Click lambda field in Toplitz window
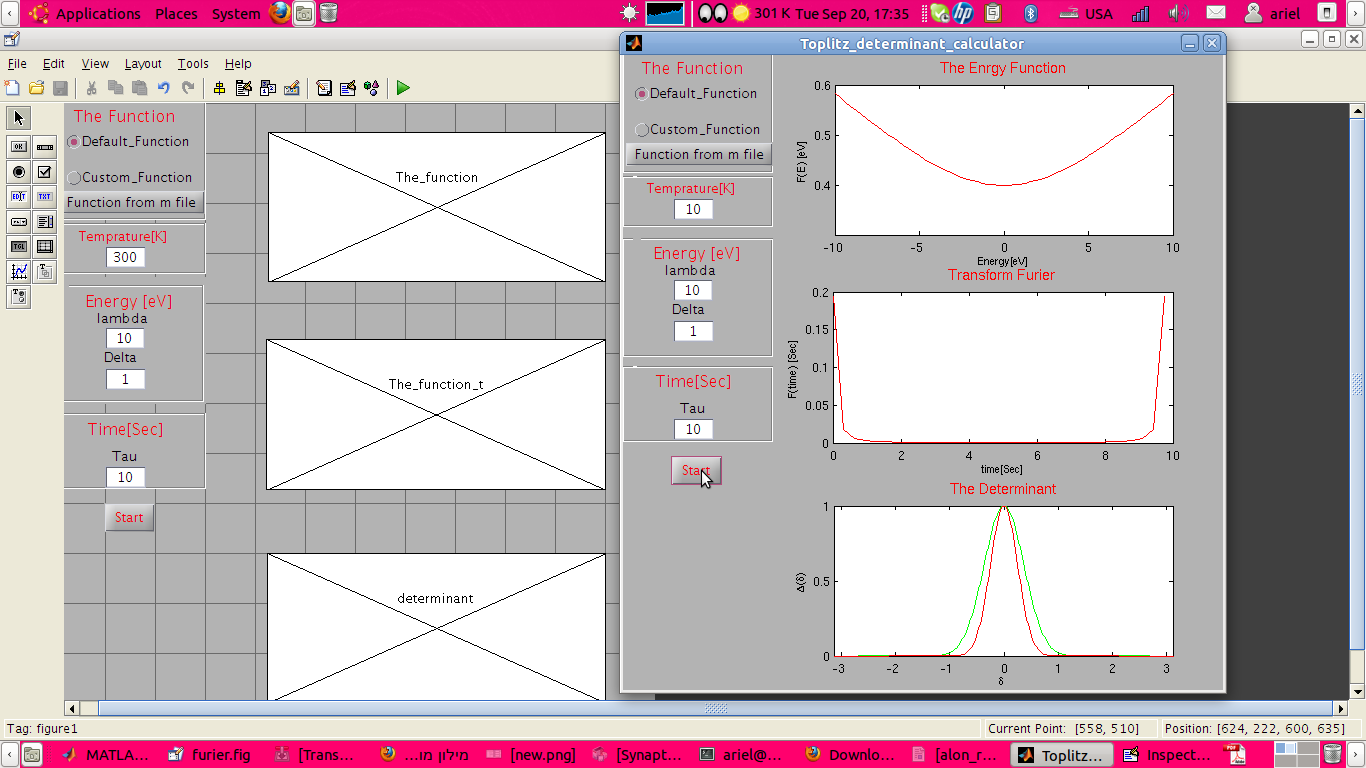The width and height of the screenshot is (1366, 768). (693, 290)
